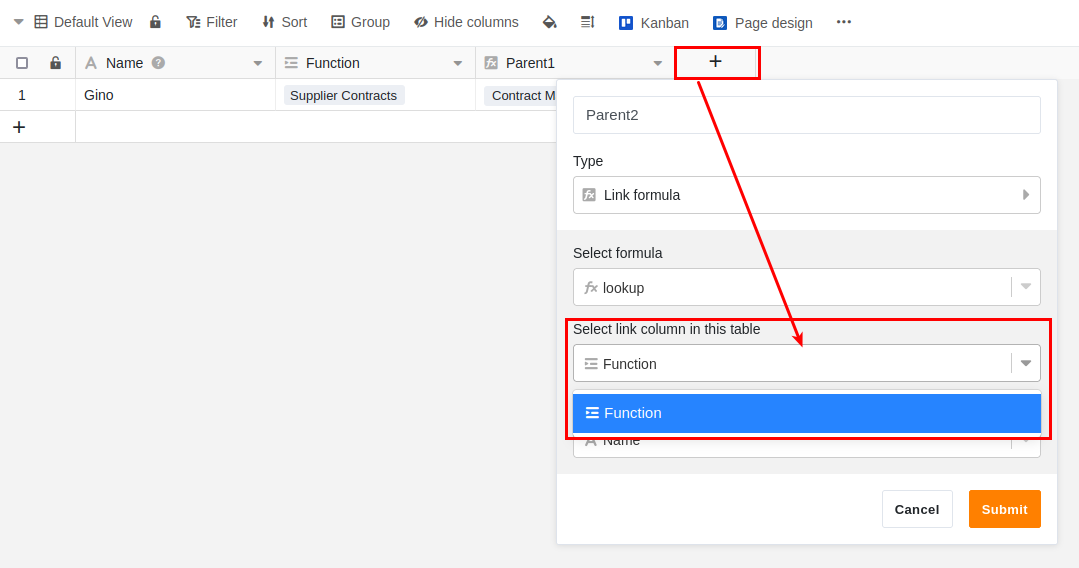Click the row height icon
1079x568 pixels.
tap(587, 22)
